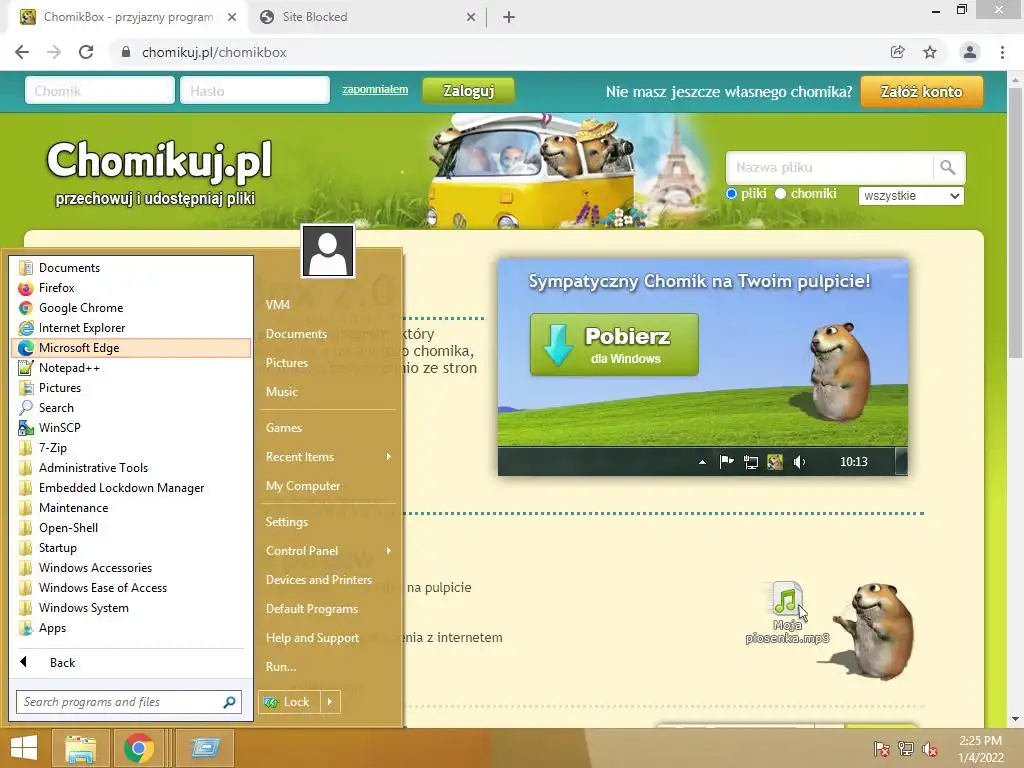Screen dimensions: 1024x768
Task: Click the page's vertical scrollbar
Action: 1015,222
